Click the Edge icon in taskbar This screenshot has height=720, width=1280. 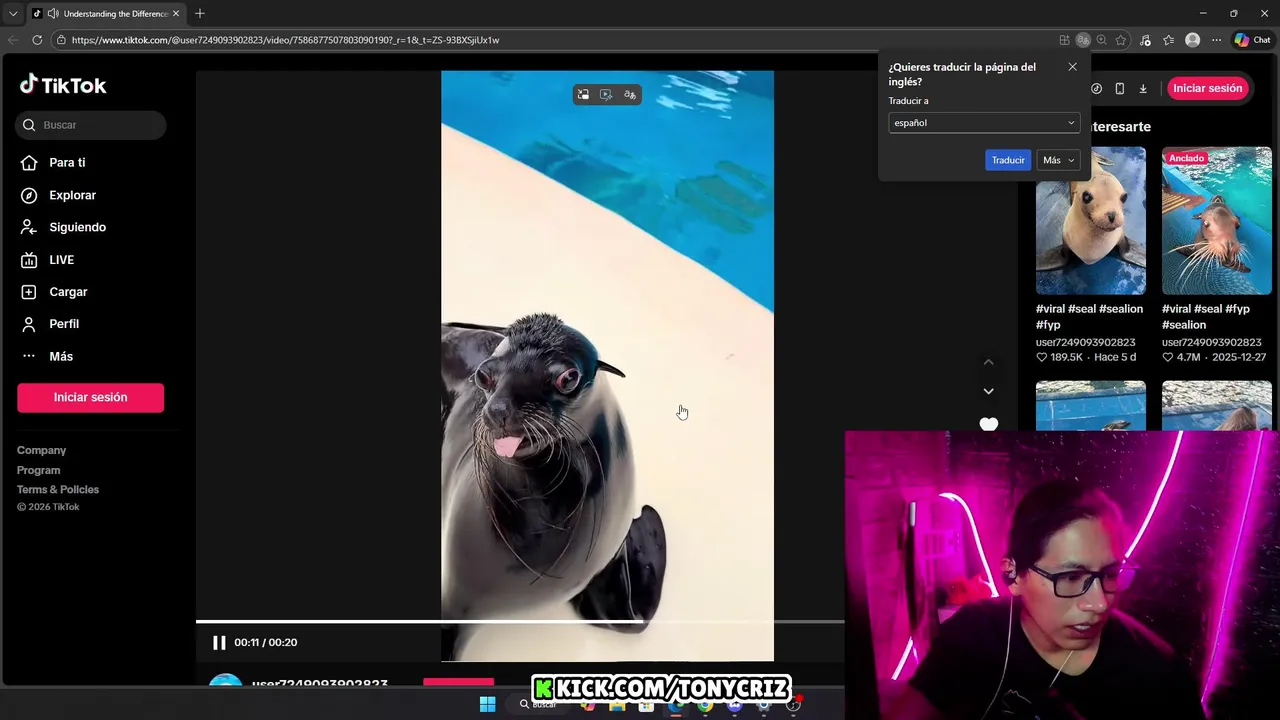click(676, 705)
